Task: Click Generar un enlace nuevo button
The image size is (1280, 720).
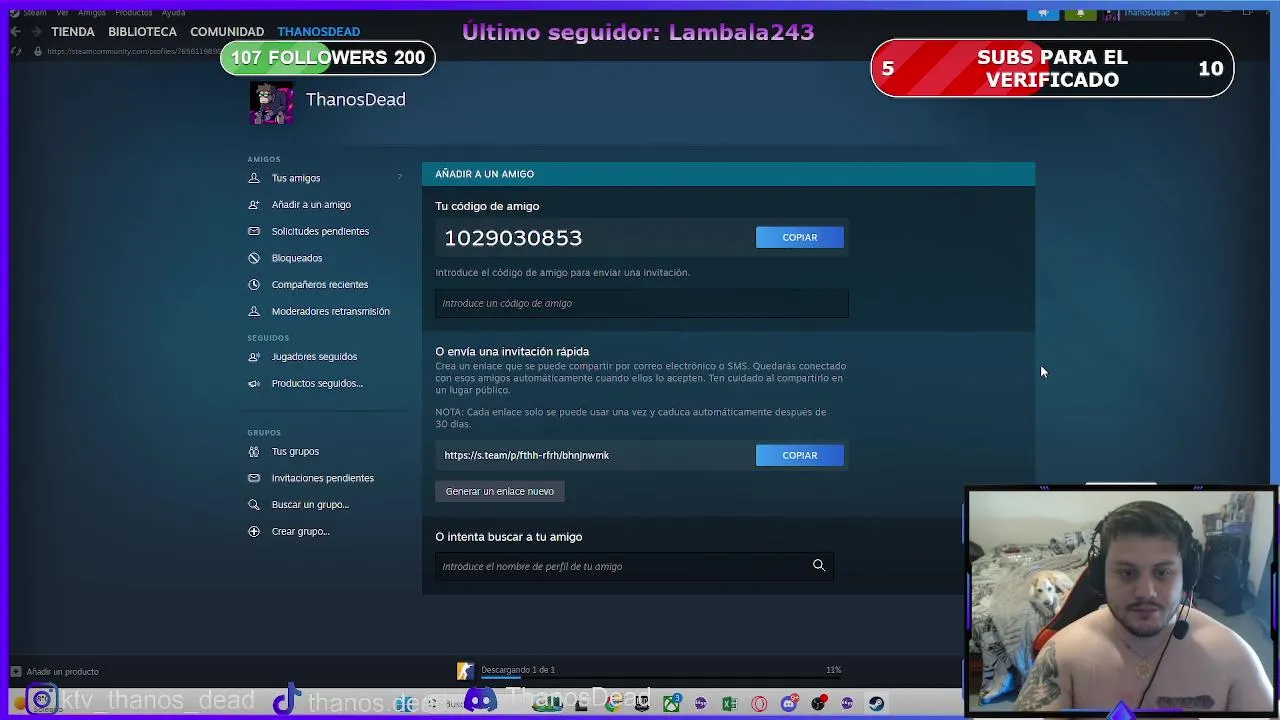Action: coord(499,491)
